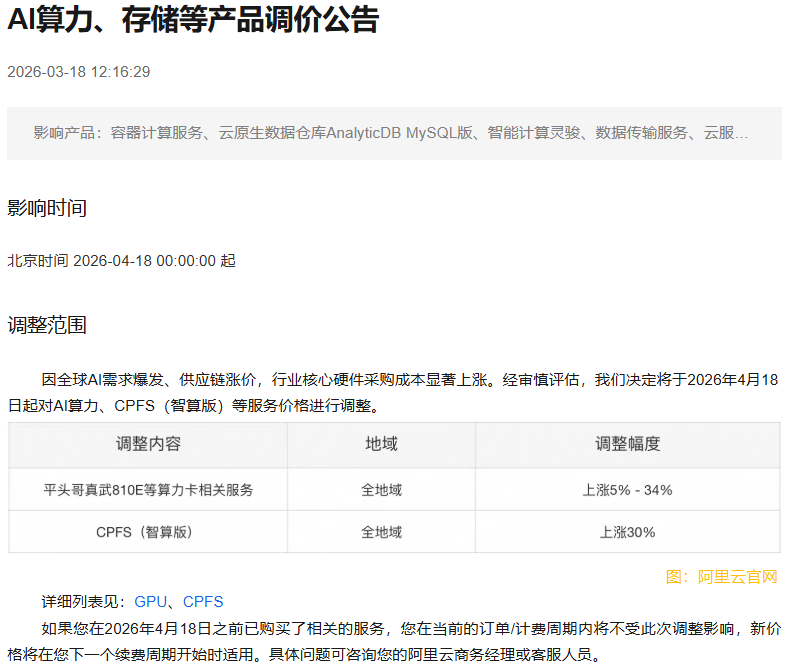Select the 上涨5% - 34% table cell
Screen dimensions: 793x669
click(x=627, y=490)
